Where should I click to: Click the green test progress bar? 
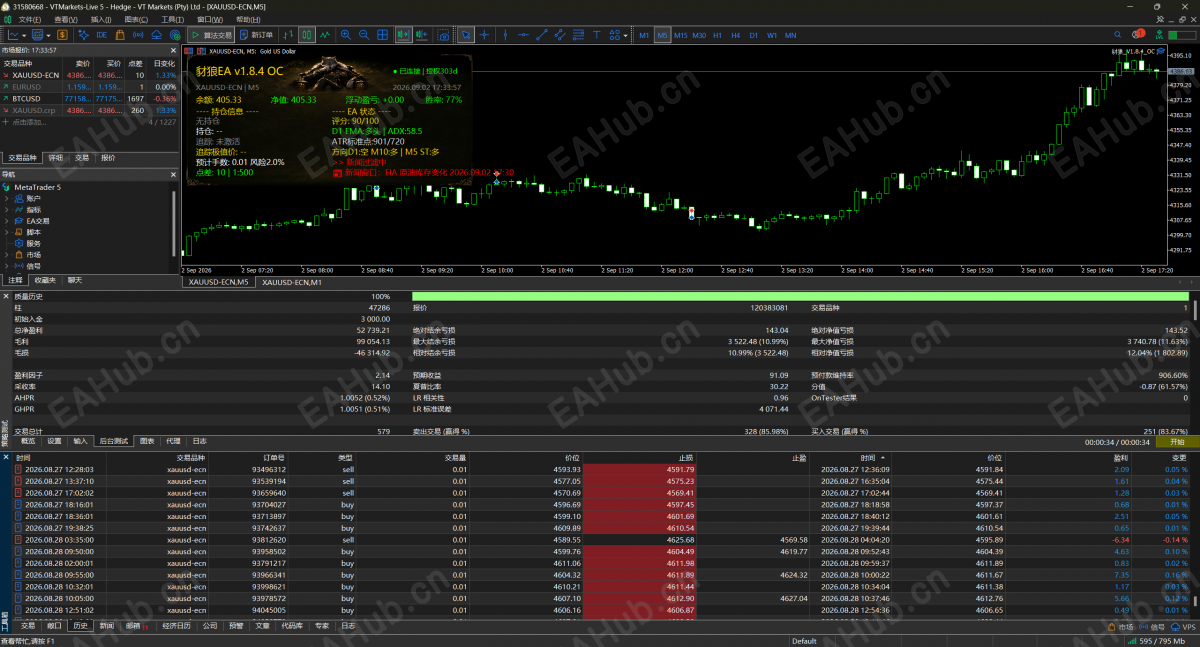pyautogui.click(x=800, y=296)
